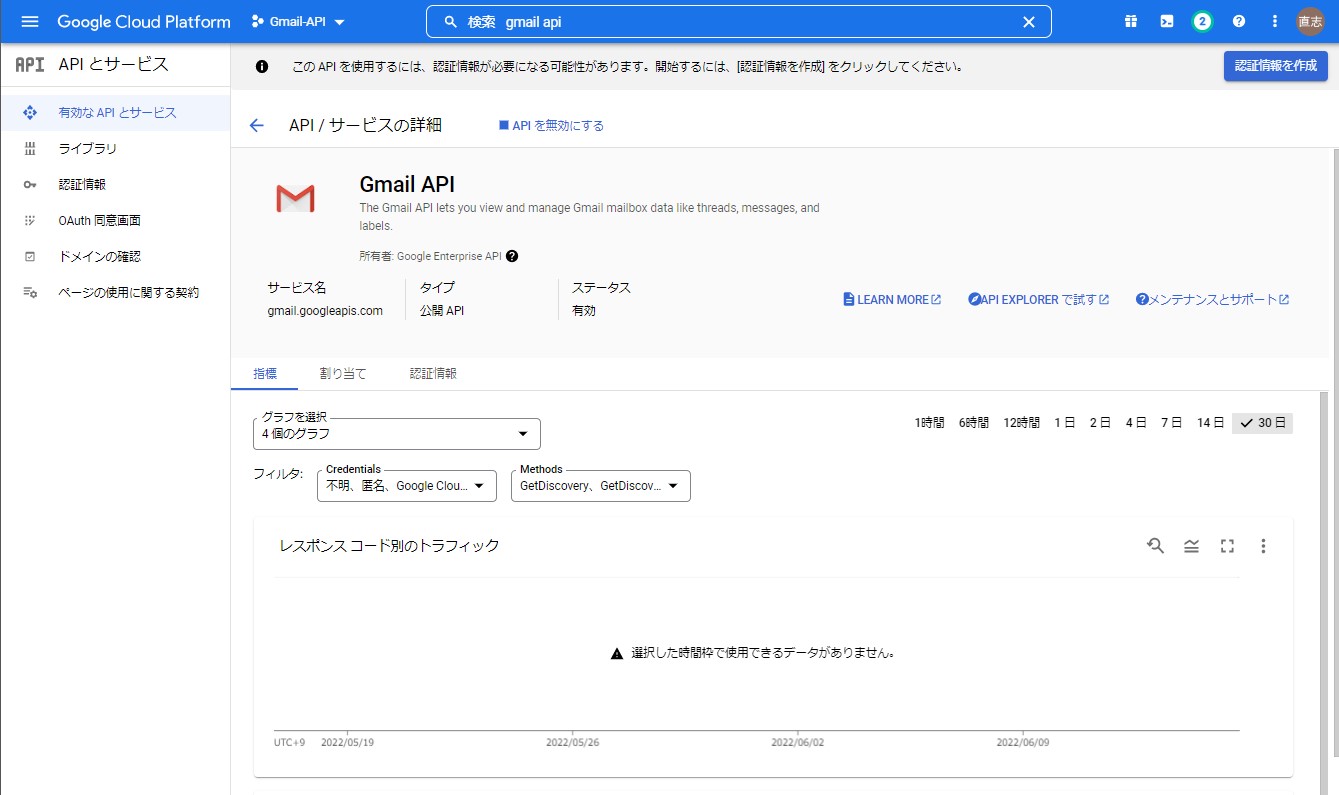Click the ページの使用に関する契約 settings icon
Screen dimensions: 1339x795
pos(30,293)
